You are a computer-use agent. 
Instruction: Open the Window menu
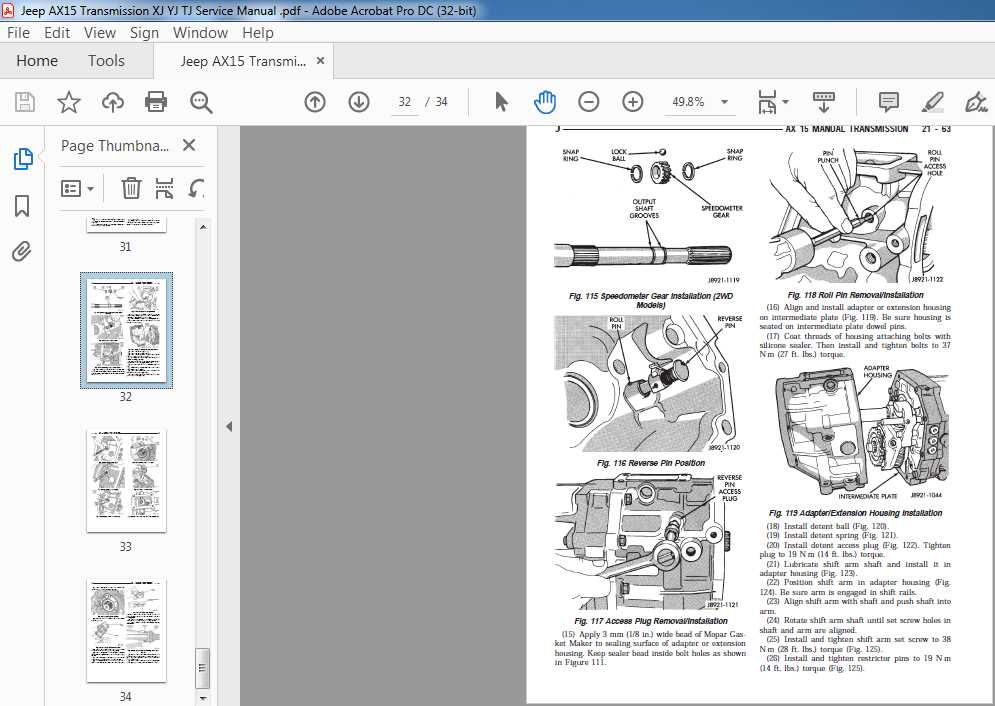tap(200, 33)
